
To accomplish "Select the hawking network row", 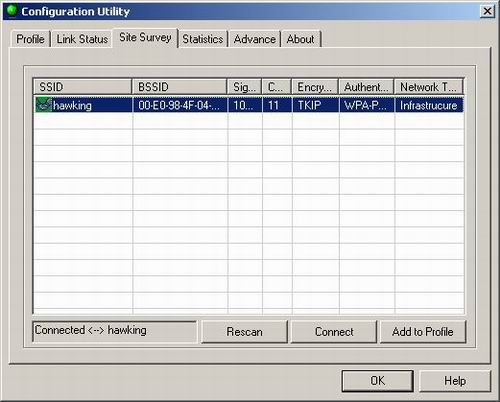I will tap(249, 105).
